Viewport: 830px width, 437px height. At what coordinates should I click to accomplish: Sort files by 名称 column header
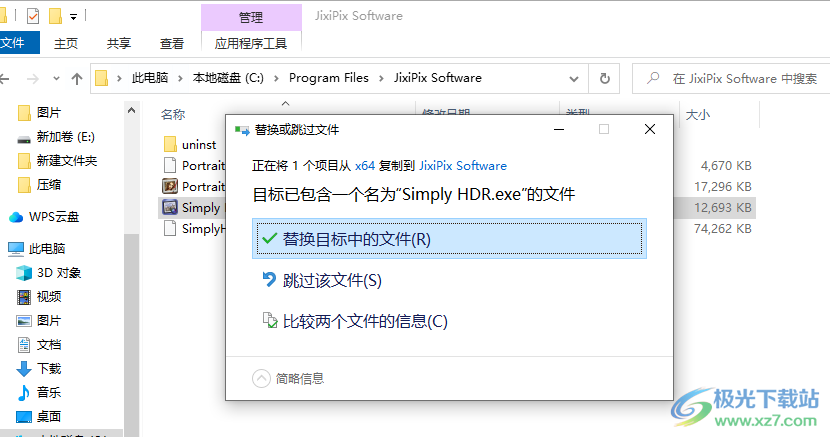173,114
